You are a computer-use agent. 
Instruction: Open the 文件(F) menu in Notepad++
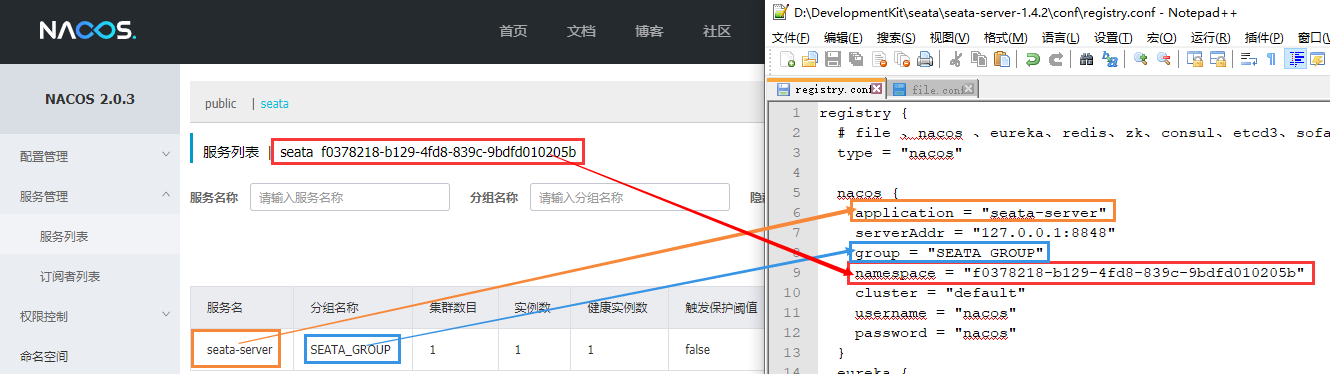(x=790, y=37)
